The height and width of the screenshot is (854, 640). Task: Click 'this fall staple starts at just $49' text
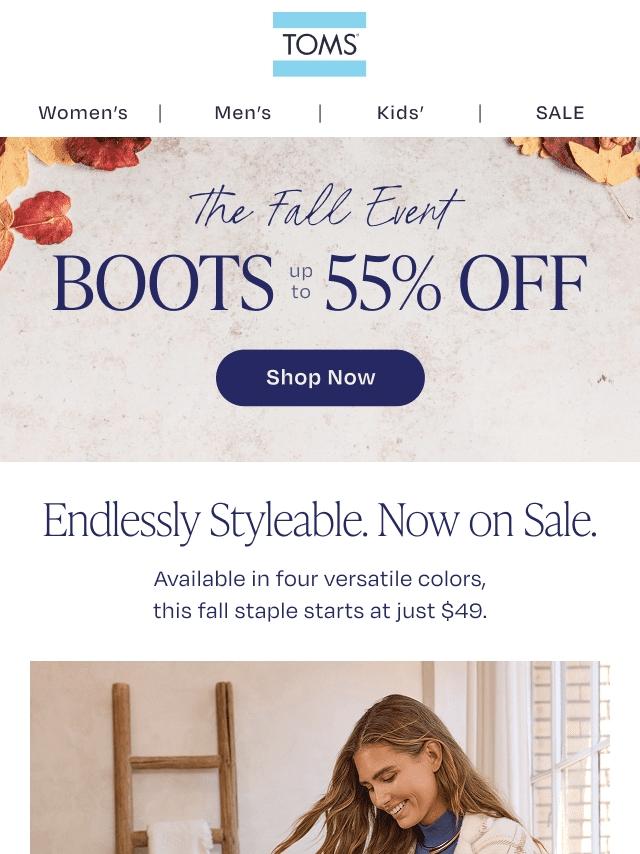click(320, 611)
